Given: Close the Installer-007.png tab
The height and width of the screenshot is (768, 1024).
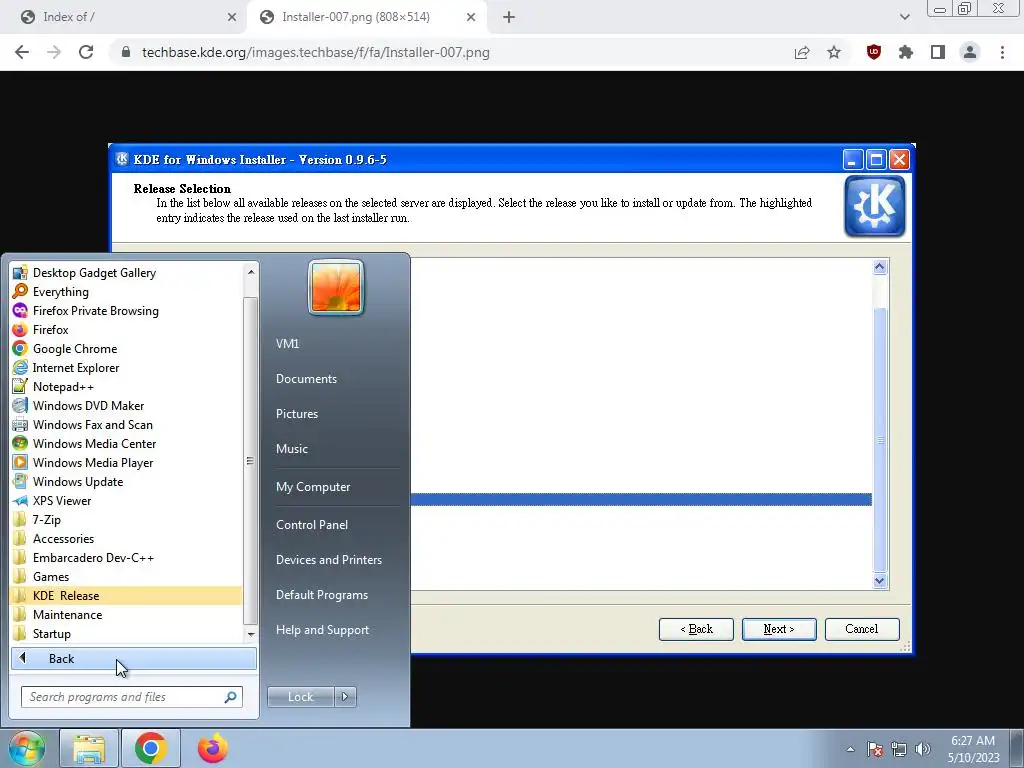Looking at the screenshot, I should (471, 17).
